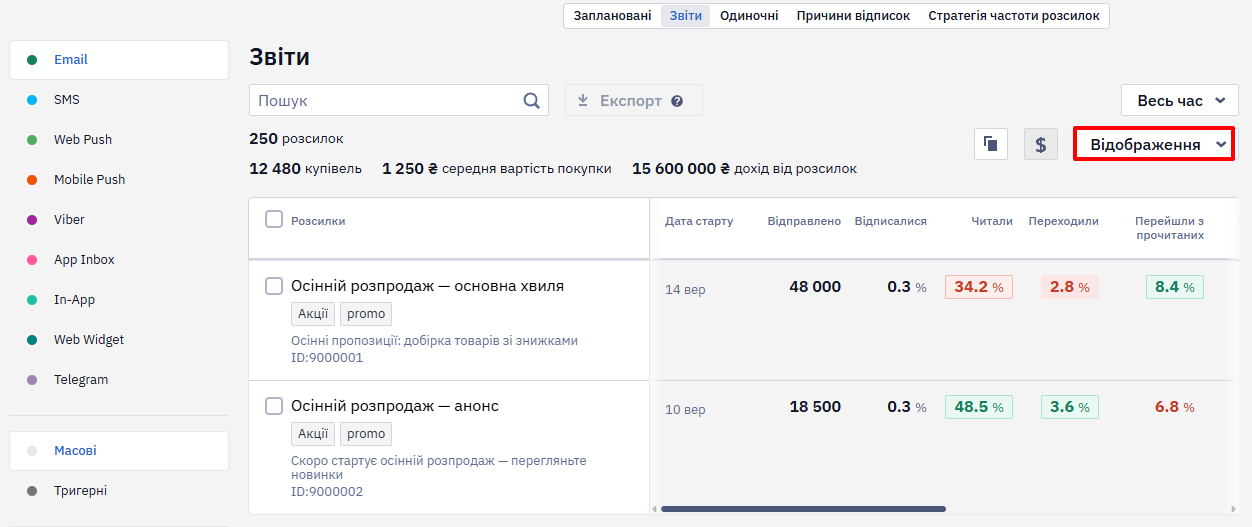Click the Export help question icon

tap(677, 101)
